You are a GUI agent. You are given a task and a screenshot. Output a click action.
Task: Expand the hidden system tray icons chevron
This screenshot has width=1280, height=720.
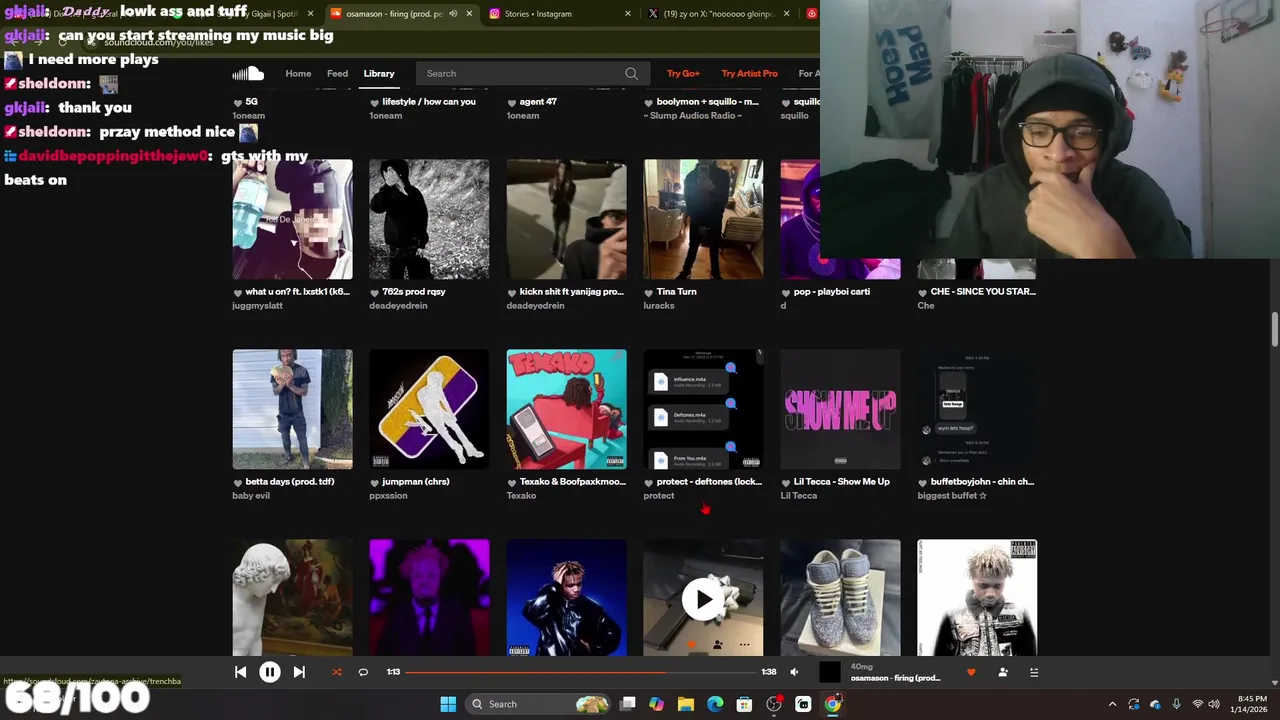[1111, 704]
